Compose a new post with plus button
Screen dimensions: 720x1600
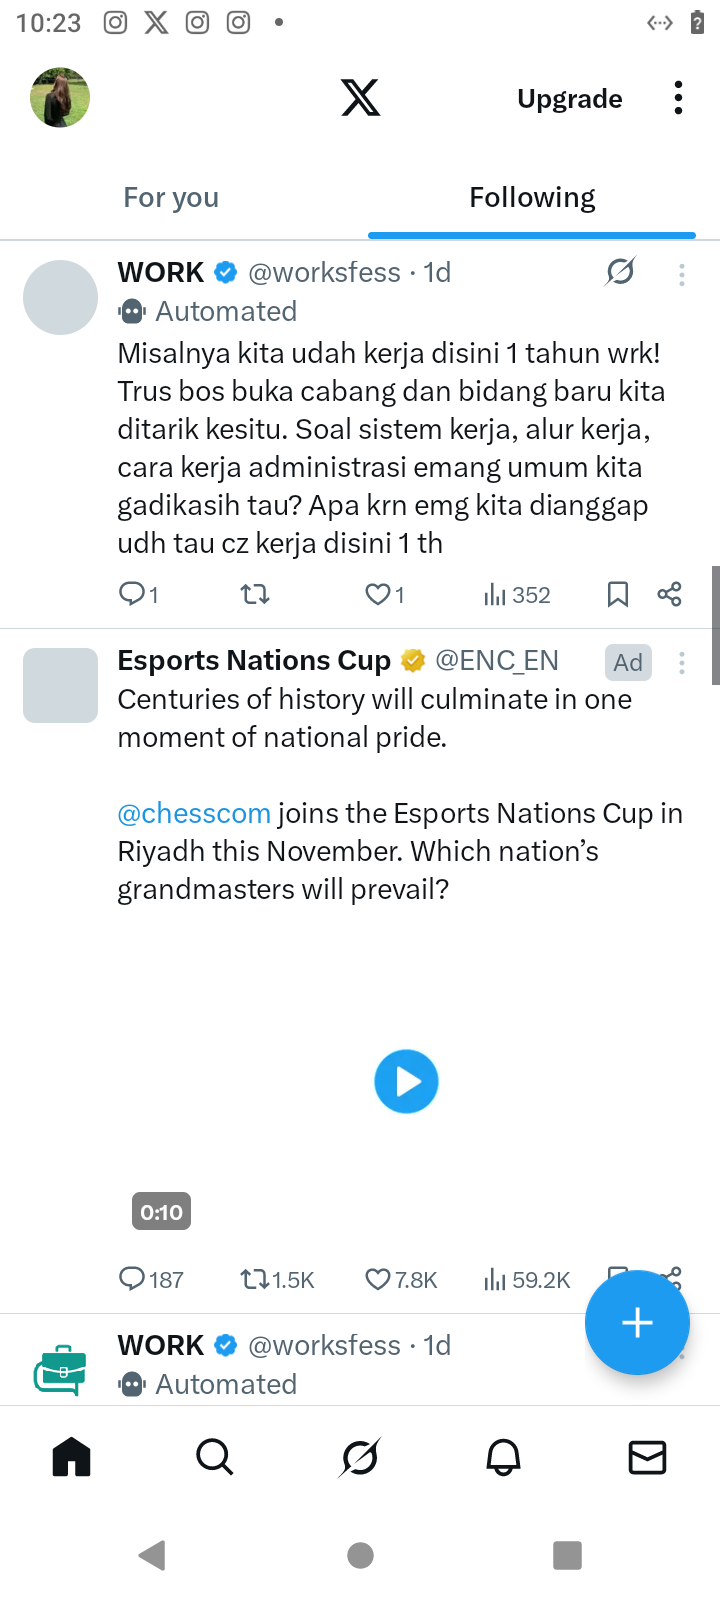pos(637,1322)
